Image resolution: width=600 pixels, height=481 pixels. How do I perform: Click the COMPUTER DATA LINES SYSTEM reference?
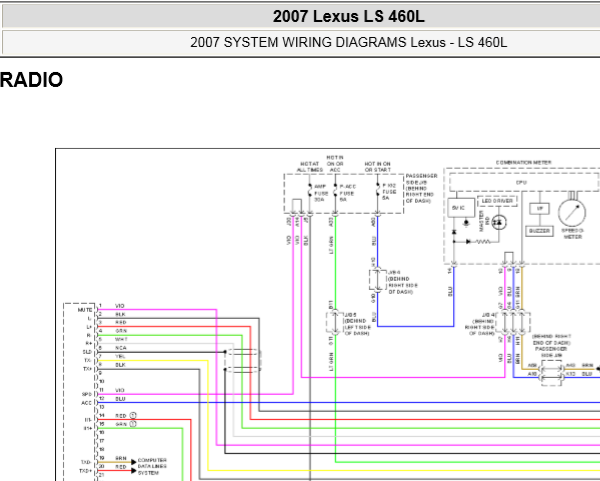152,466
